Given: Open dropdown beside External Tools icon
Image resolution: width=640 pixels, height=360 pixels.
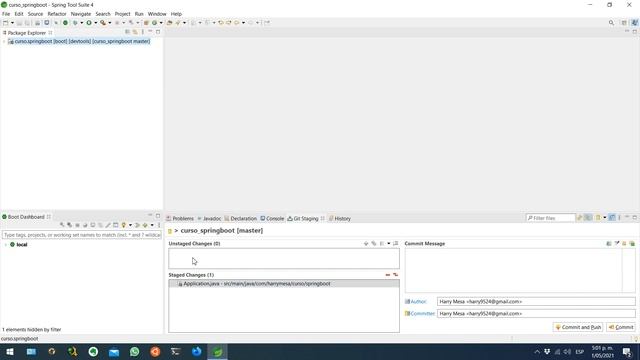Looking at the screenshot, I should (x=109, y=23).
